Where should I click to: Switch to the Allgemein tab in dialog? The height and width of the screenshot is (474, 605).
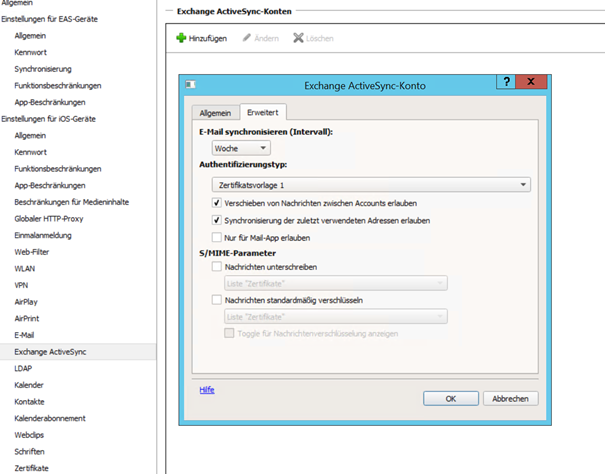(215, 113)
